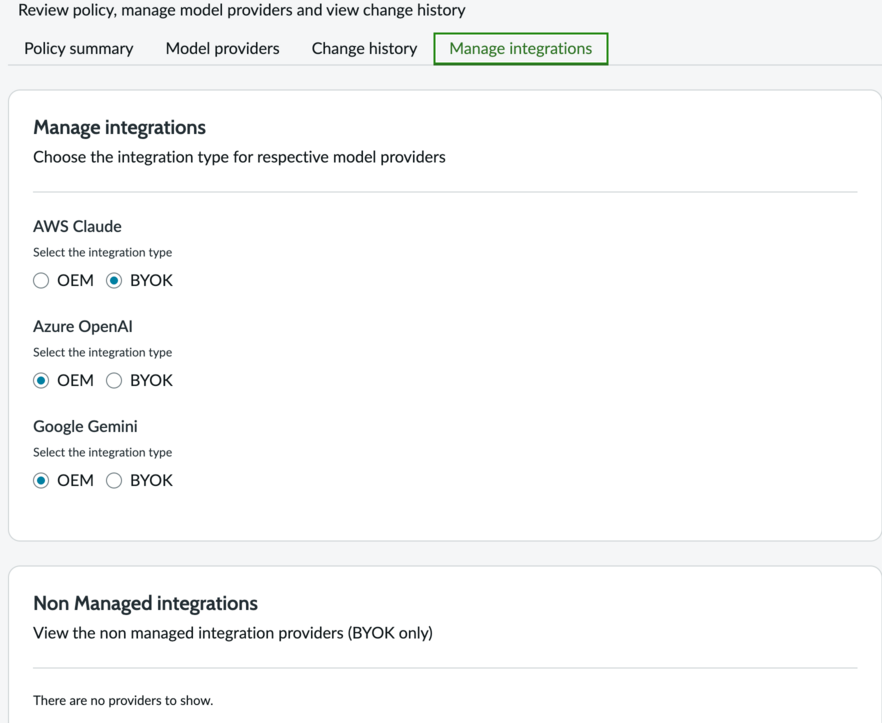Open the Policy summary tab
Viewport: 882px width, 723px height.
coord(79,48)
